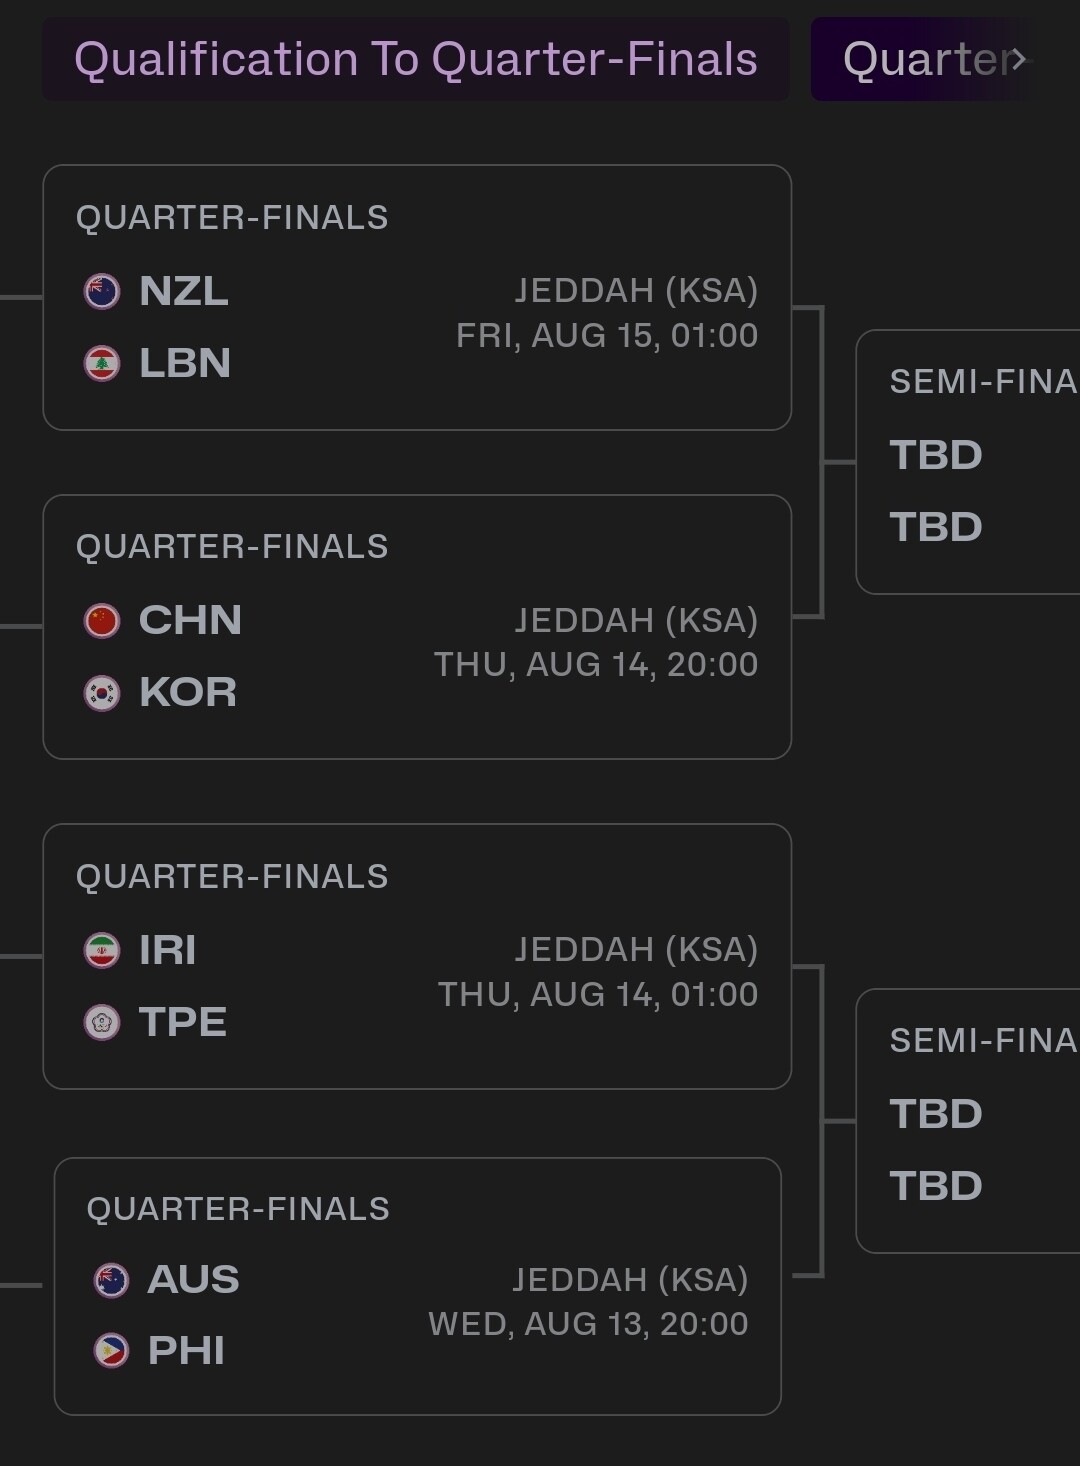Click the Lebanon flag icon
This screenshot has height=1466, width=1080.
(102, 363)
